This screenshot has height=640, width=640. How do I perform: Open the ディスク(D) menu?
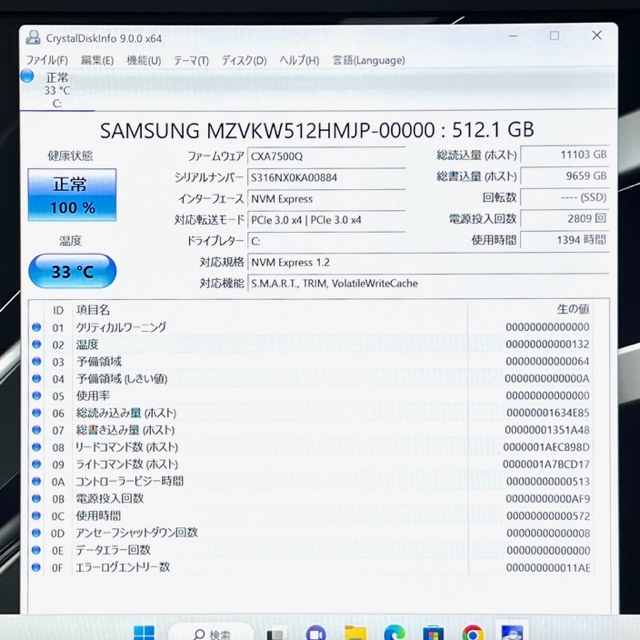pos(244,60)
